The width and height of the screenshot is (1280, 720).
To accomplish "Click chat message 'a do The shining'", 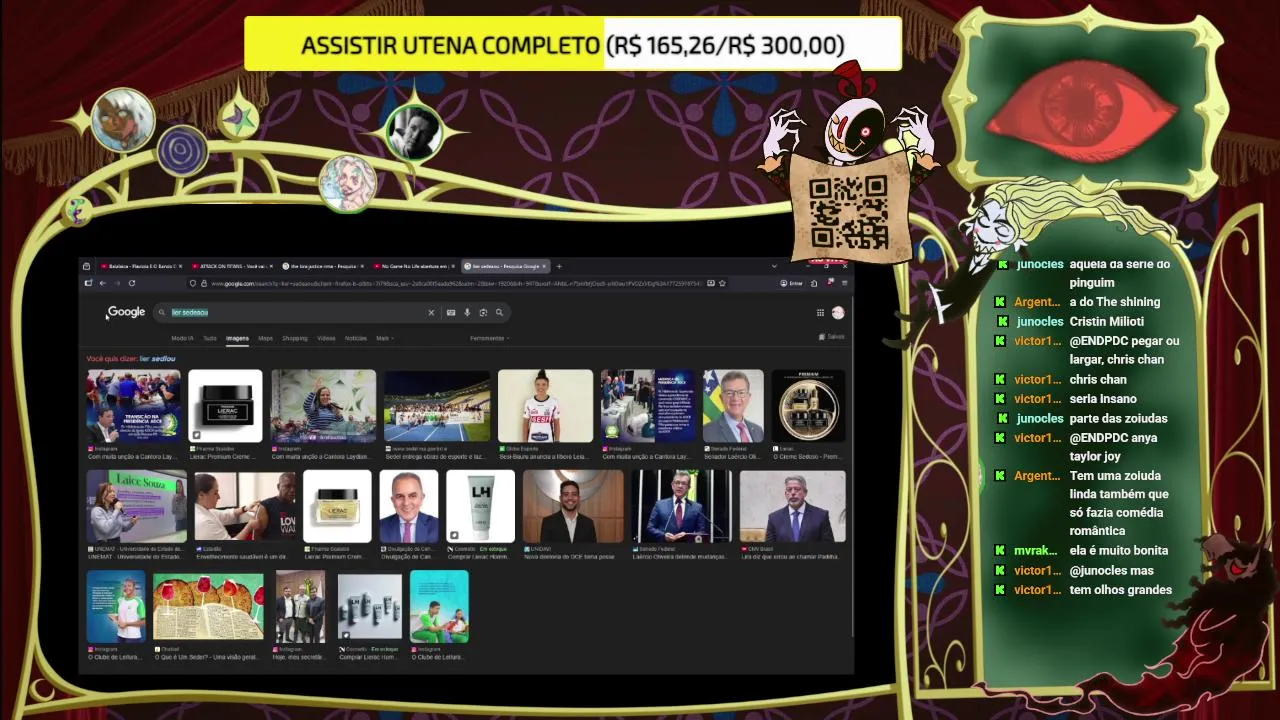I will 1115,302.
